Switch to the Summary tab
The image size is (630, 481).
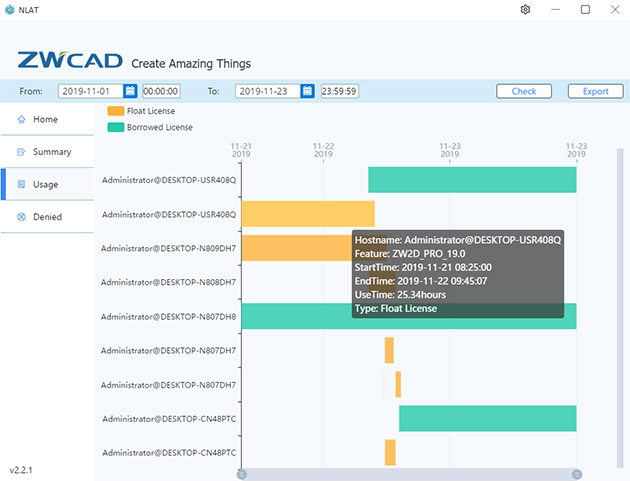pyautogui.click(x=51, y=152)
